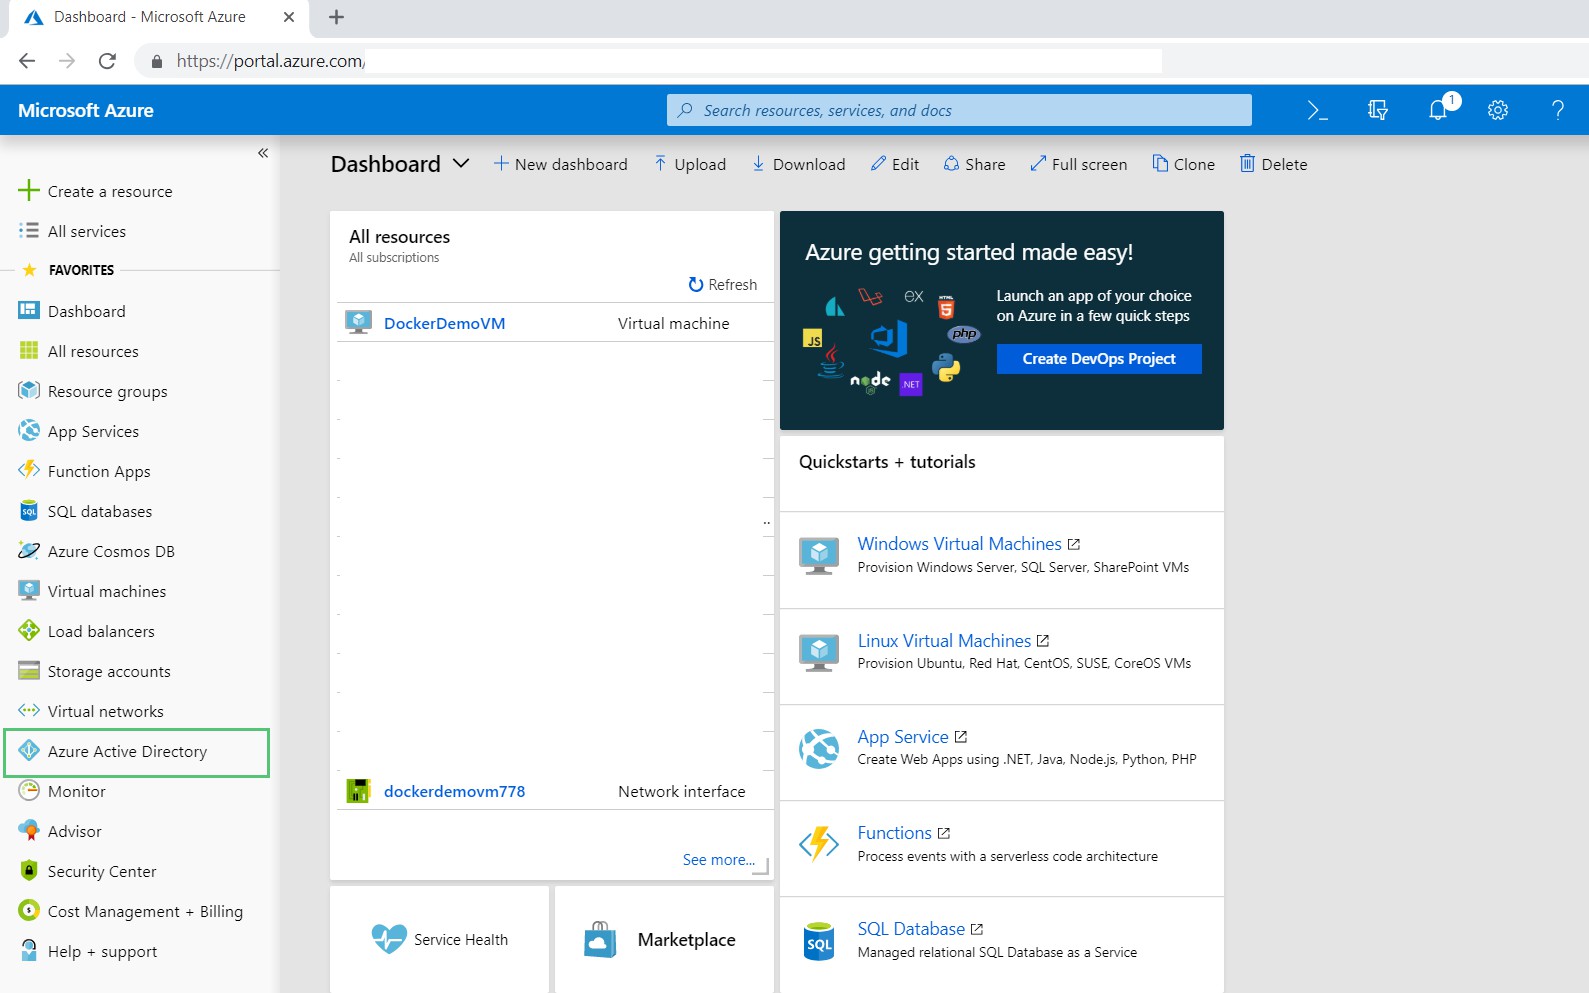The width and height of the screenshot is (1589, 993).
Task: Expand the Dashboard name dropdown arrow
Action: 461,164
